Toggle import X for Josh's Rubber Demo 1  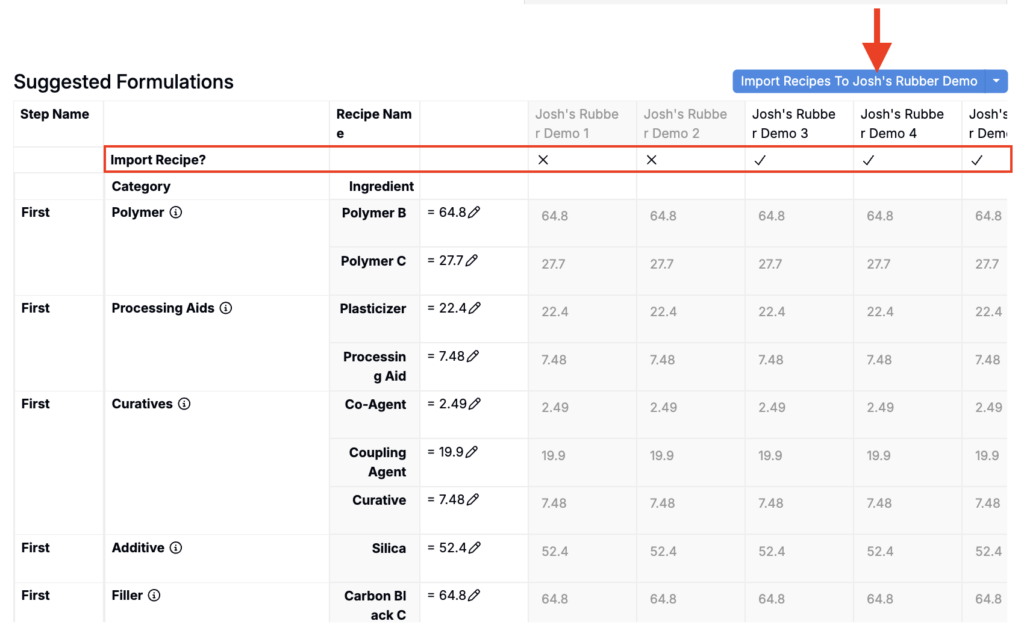pos(543,160)
